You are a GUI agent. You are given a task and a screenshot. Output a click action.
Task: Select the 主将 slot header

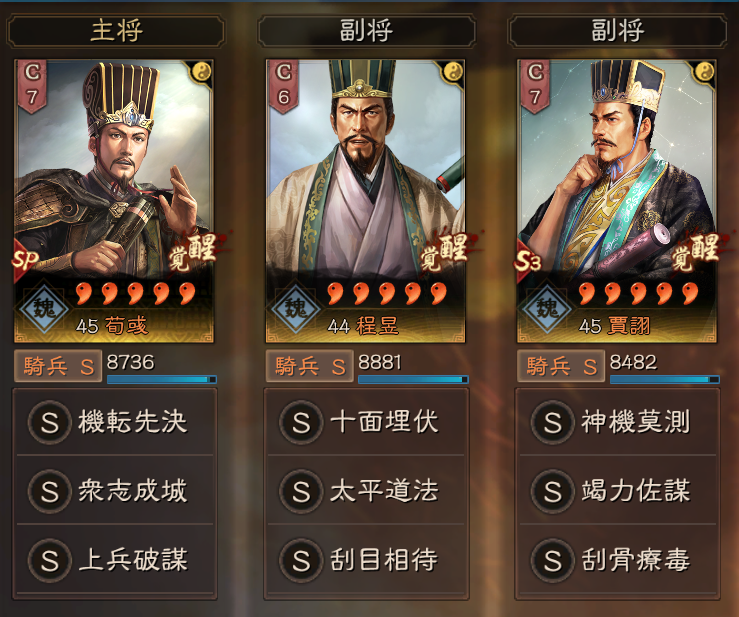pyautogui.click(x=116, y=31)
